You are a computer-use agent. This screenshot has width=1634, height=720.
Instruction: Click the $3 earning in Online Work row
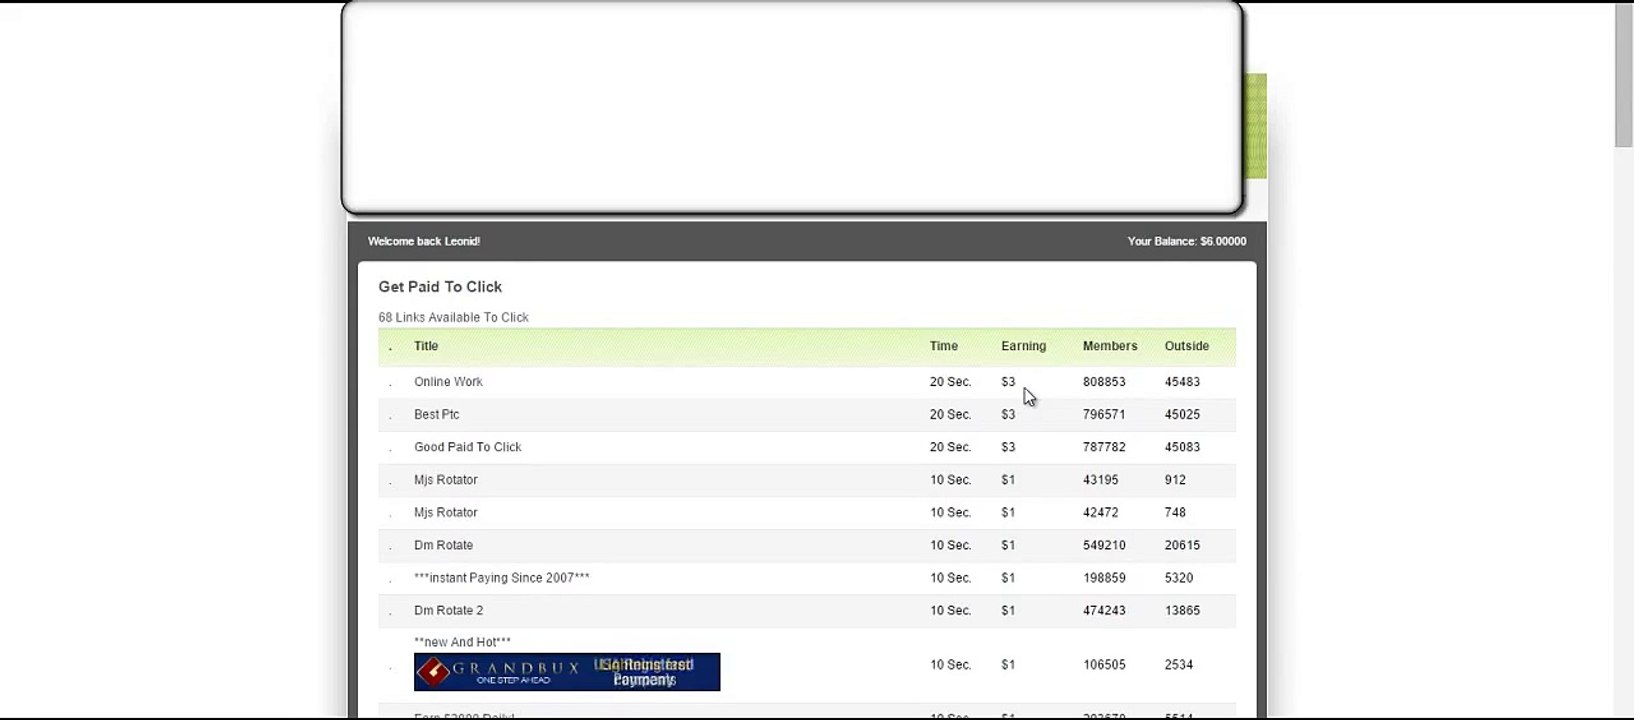point(1008,382)
